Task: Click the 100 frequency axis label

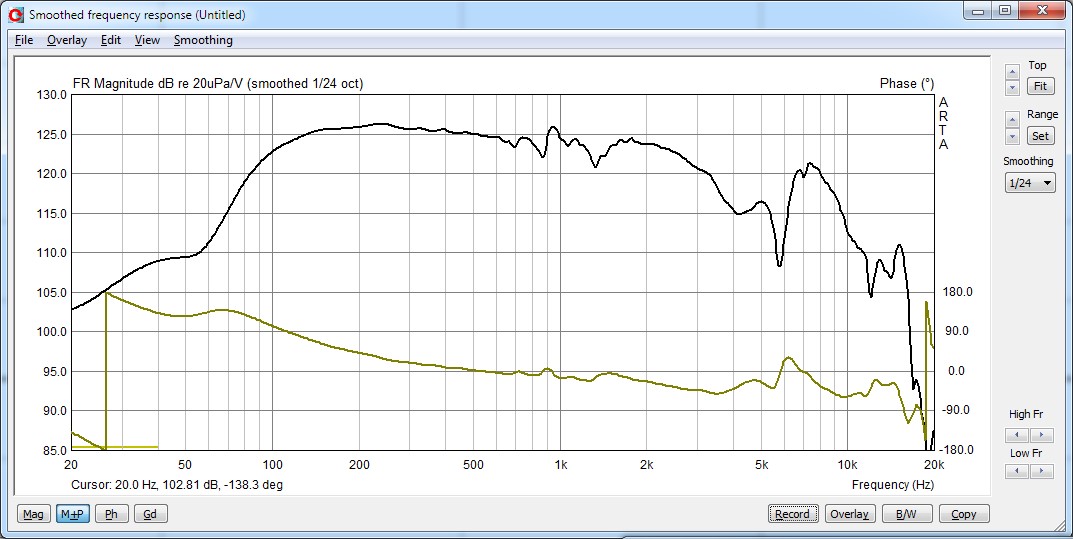Action: coord(272,465)
